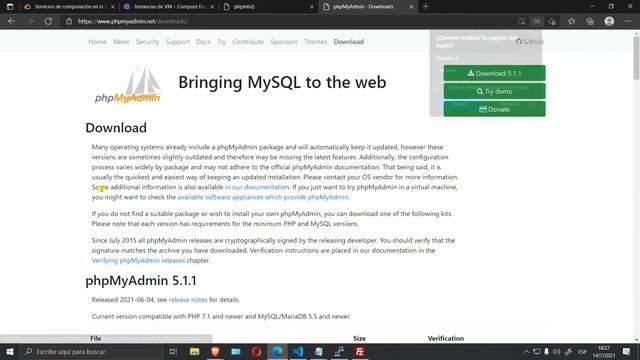Follow the 'in our documentation' link
640x360 pixels.
[x=257, y=187]
